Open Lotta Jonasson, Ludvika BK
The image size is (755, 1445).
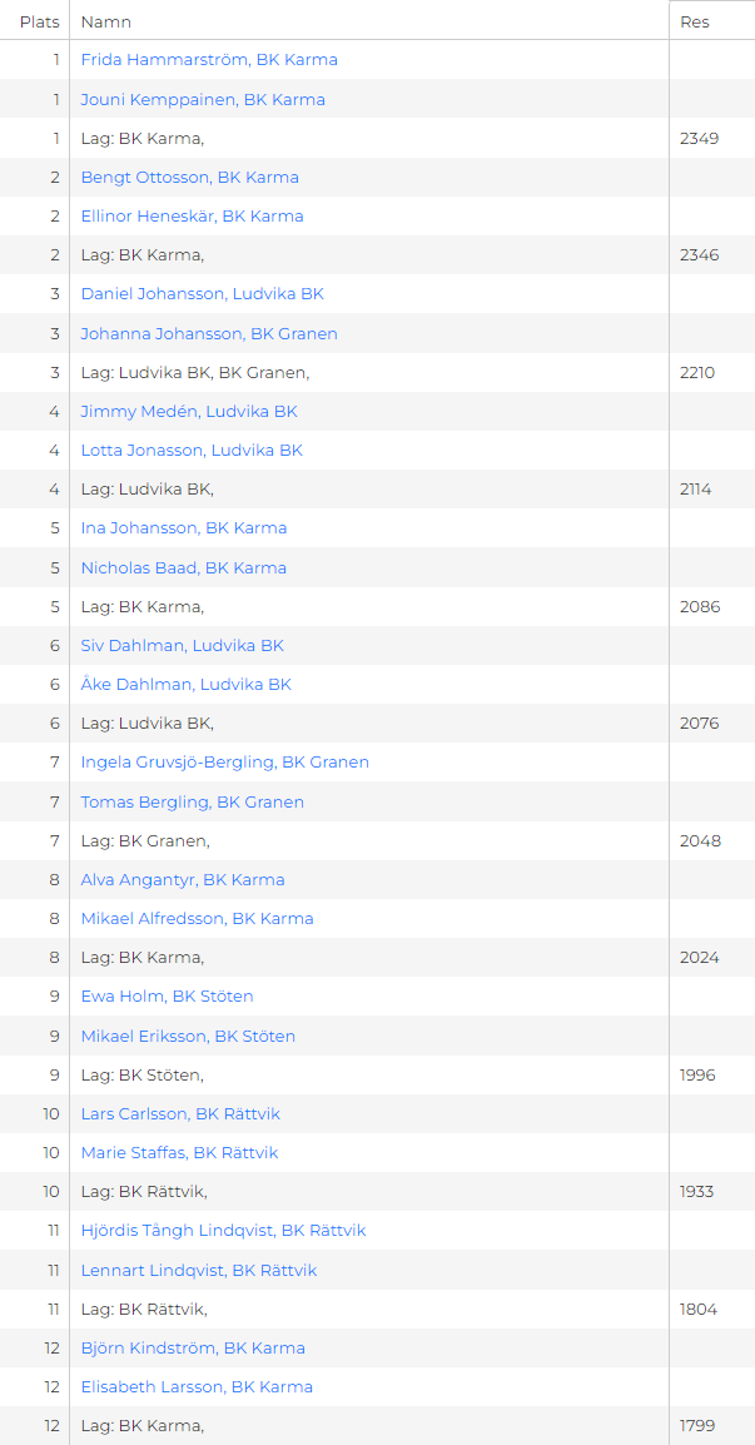coord(192,450)
